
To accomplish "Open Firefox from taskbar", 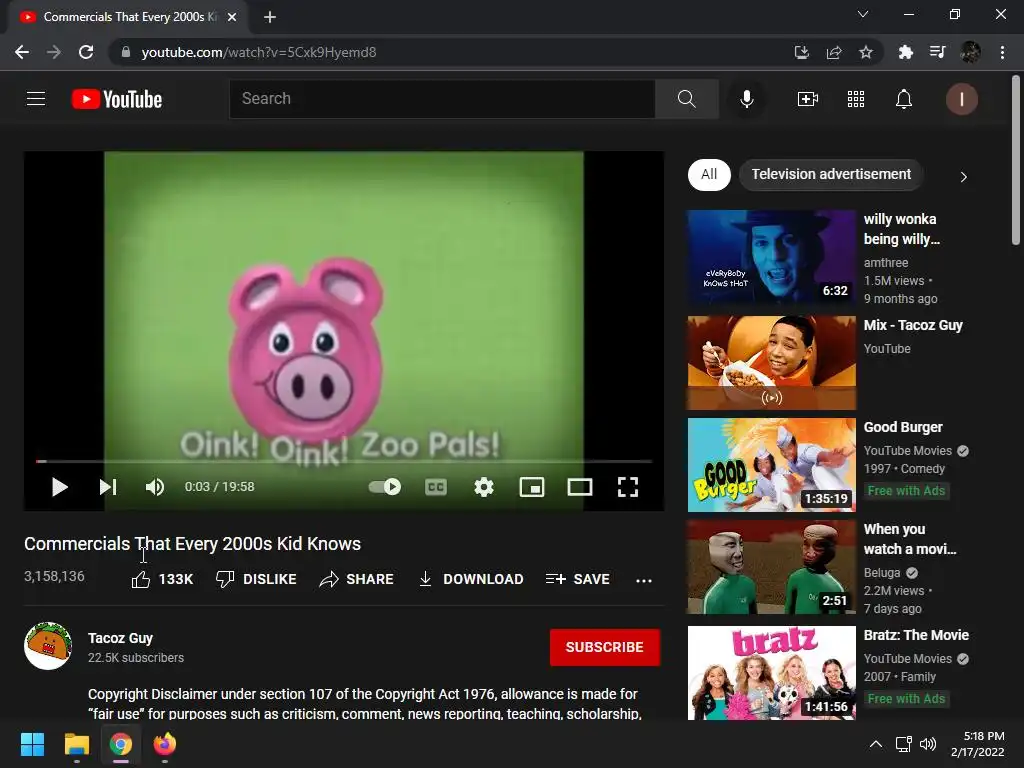I will 165,744.
